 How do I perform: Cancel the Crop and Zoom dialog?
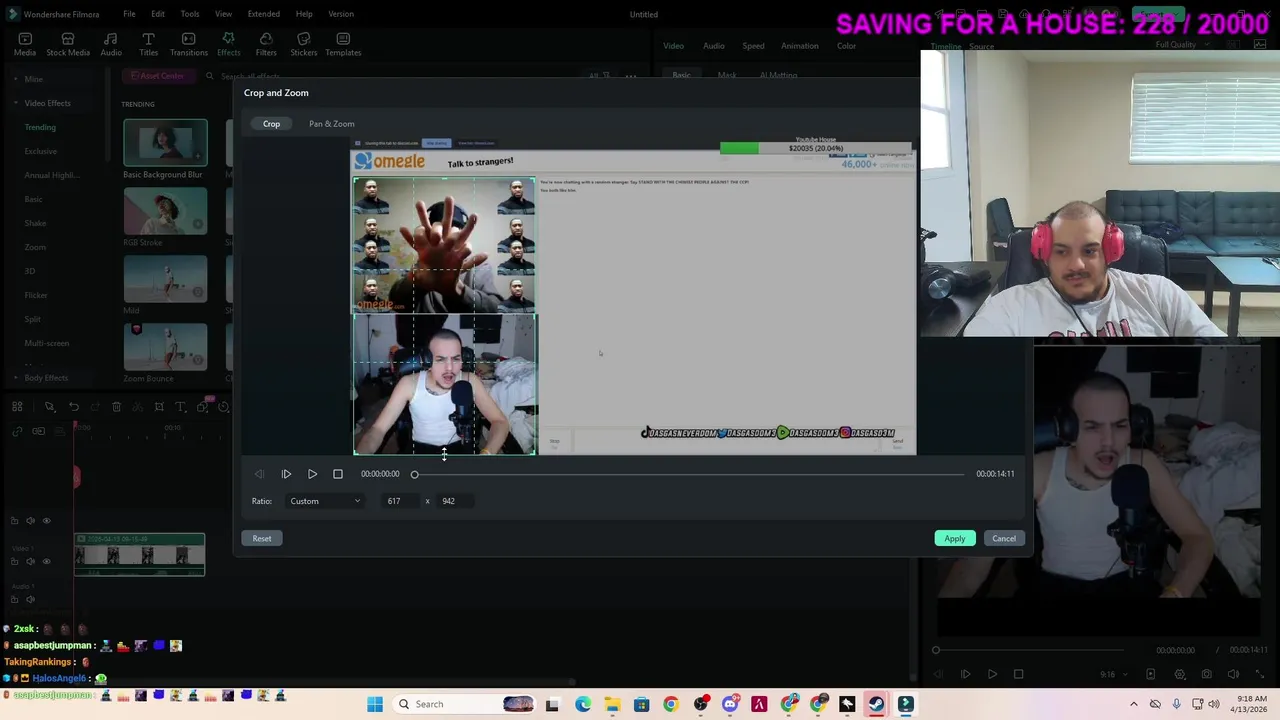1004,538
